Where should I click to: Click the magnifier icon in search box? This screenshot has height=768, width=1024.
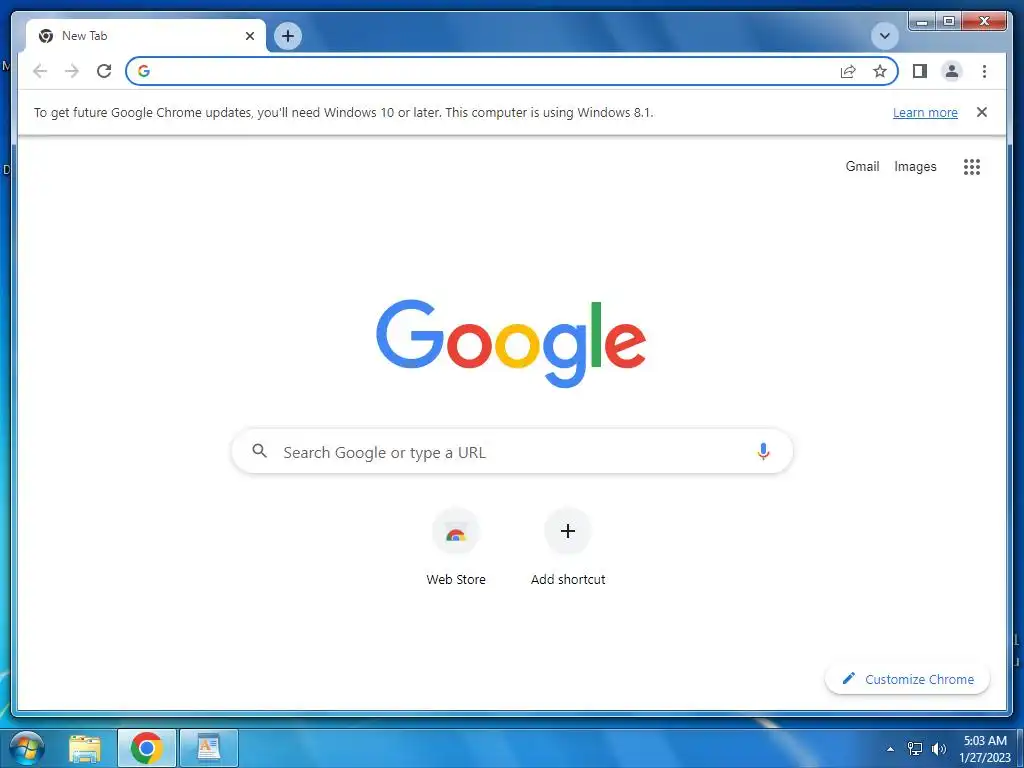(x=259, y=451)
